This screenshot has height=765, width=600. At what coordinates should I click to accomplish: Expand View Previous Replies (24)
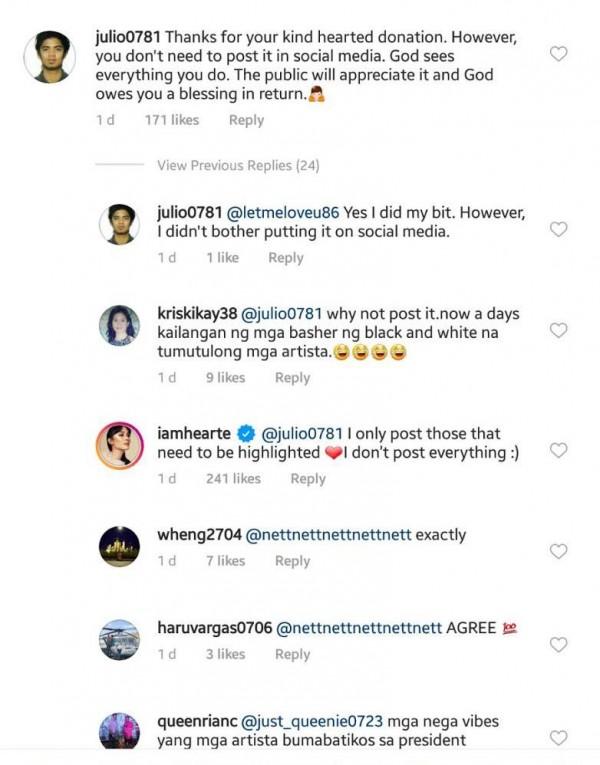238,165
